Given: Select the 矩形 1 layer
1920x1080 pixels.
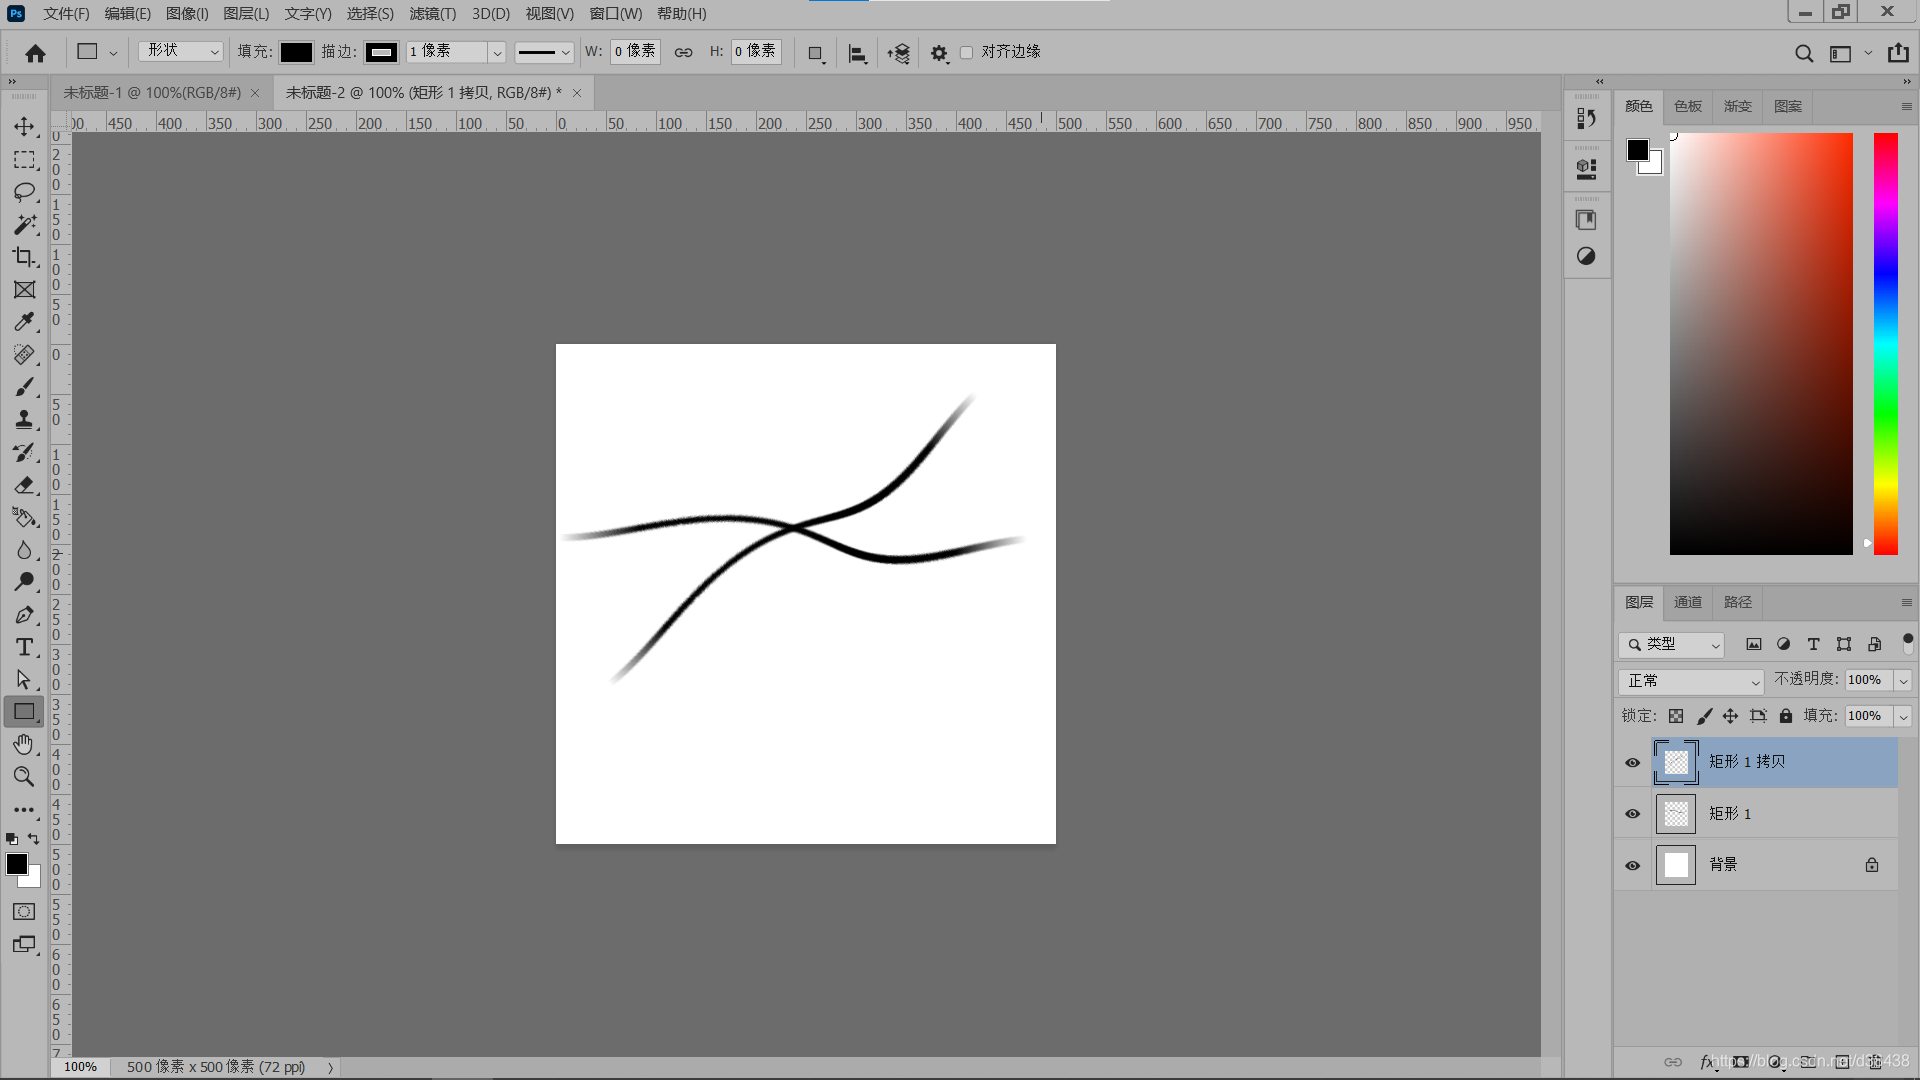Looking at the screenshot, I should click(x=1760, y=814).
